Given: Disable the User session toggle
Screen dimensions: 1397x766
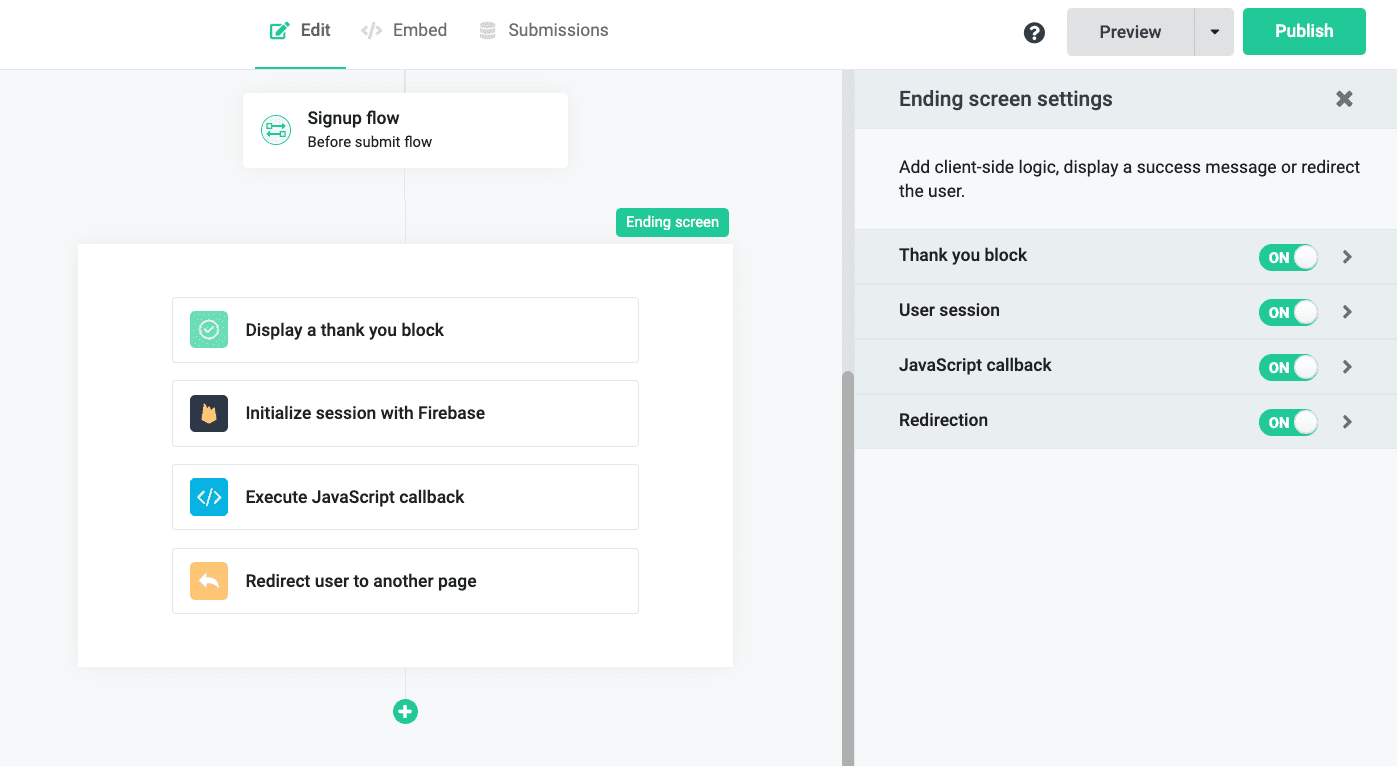Looking at the screenshot, I should point(1288,312).
